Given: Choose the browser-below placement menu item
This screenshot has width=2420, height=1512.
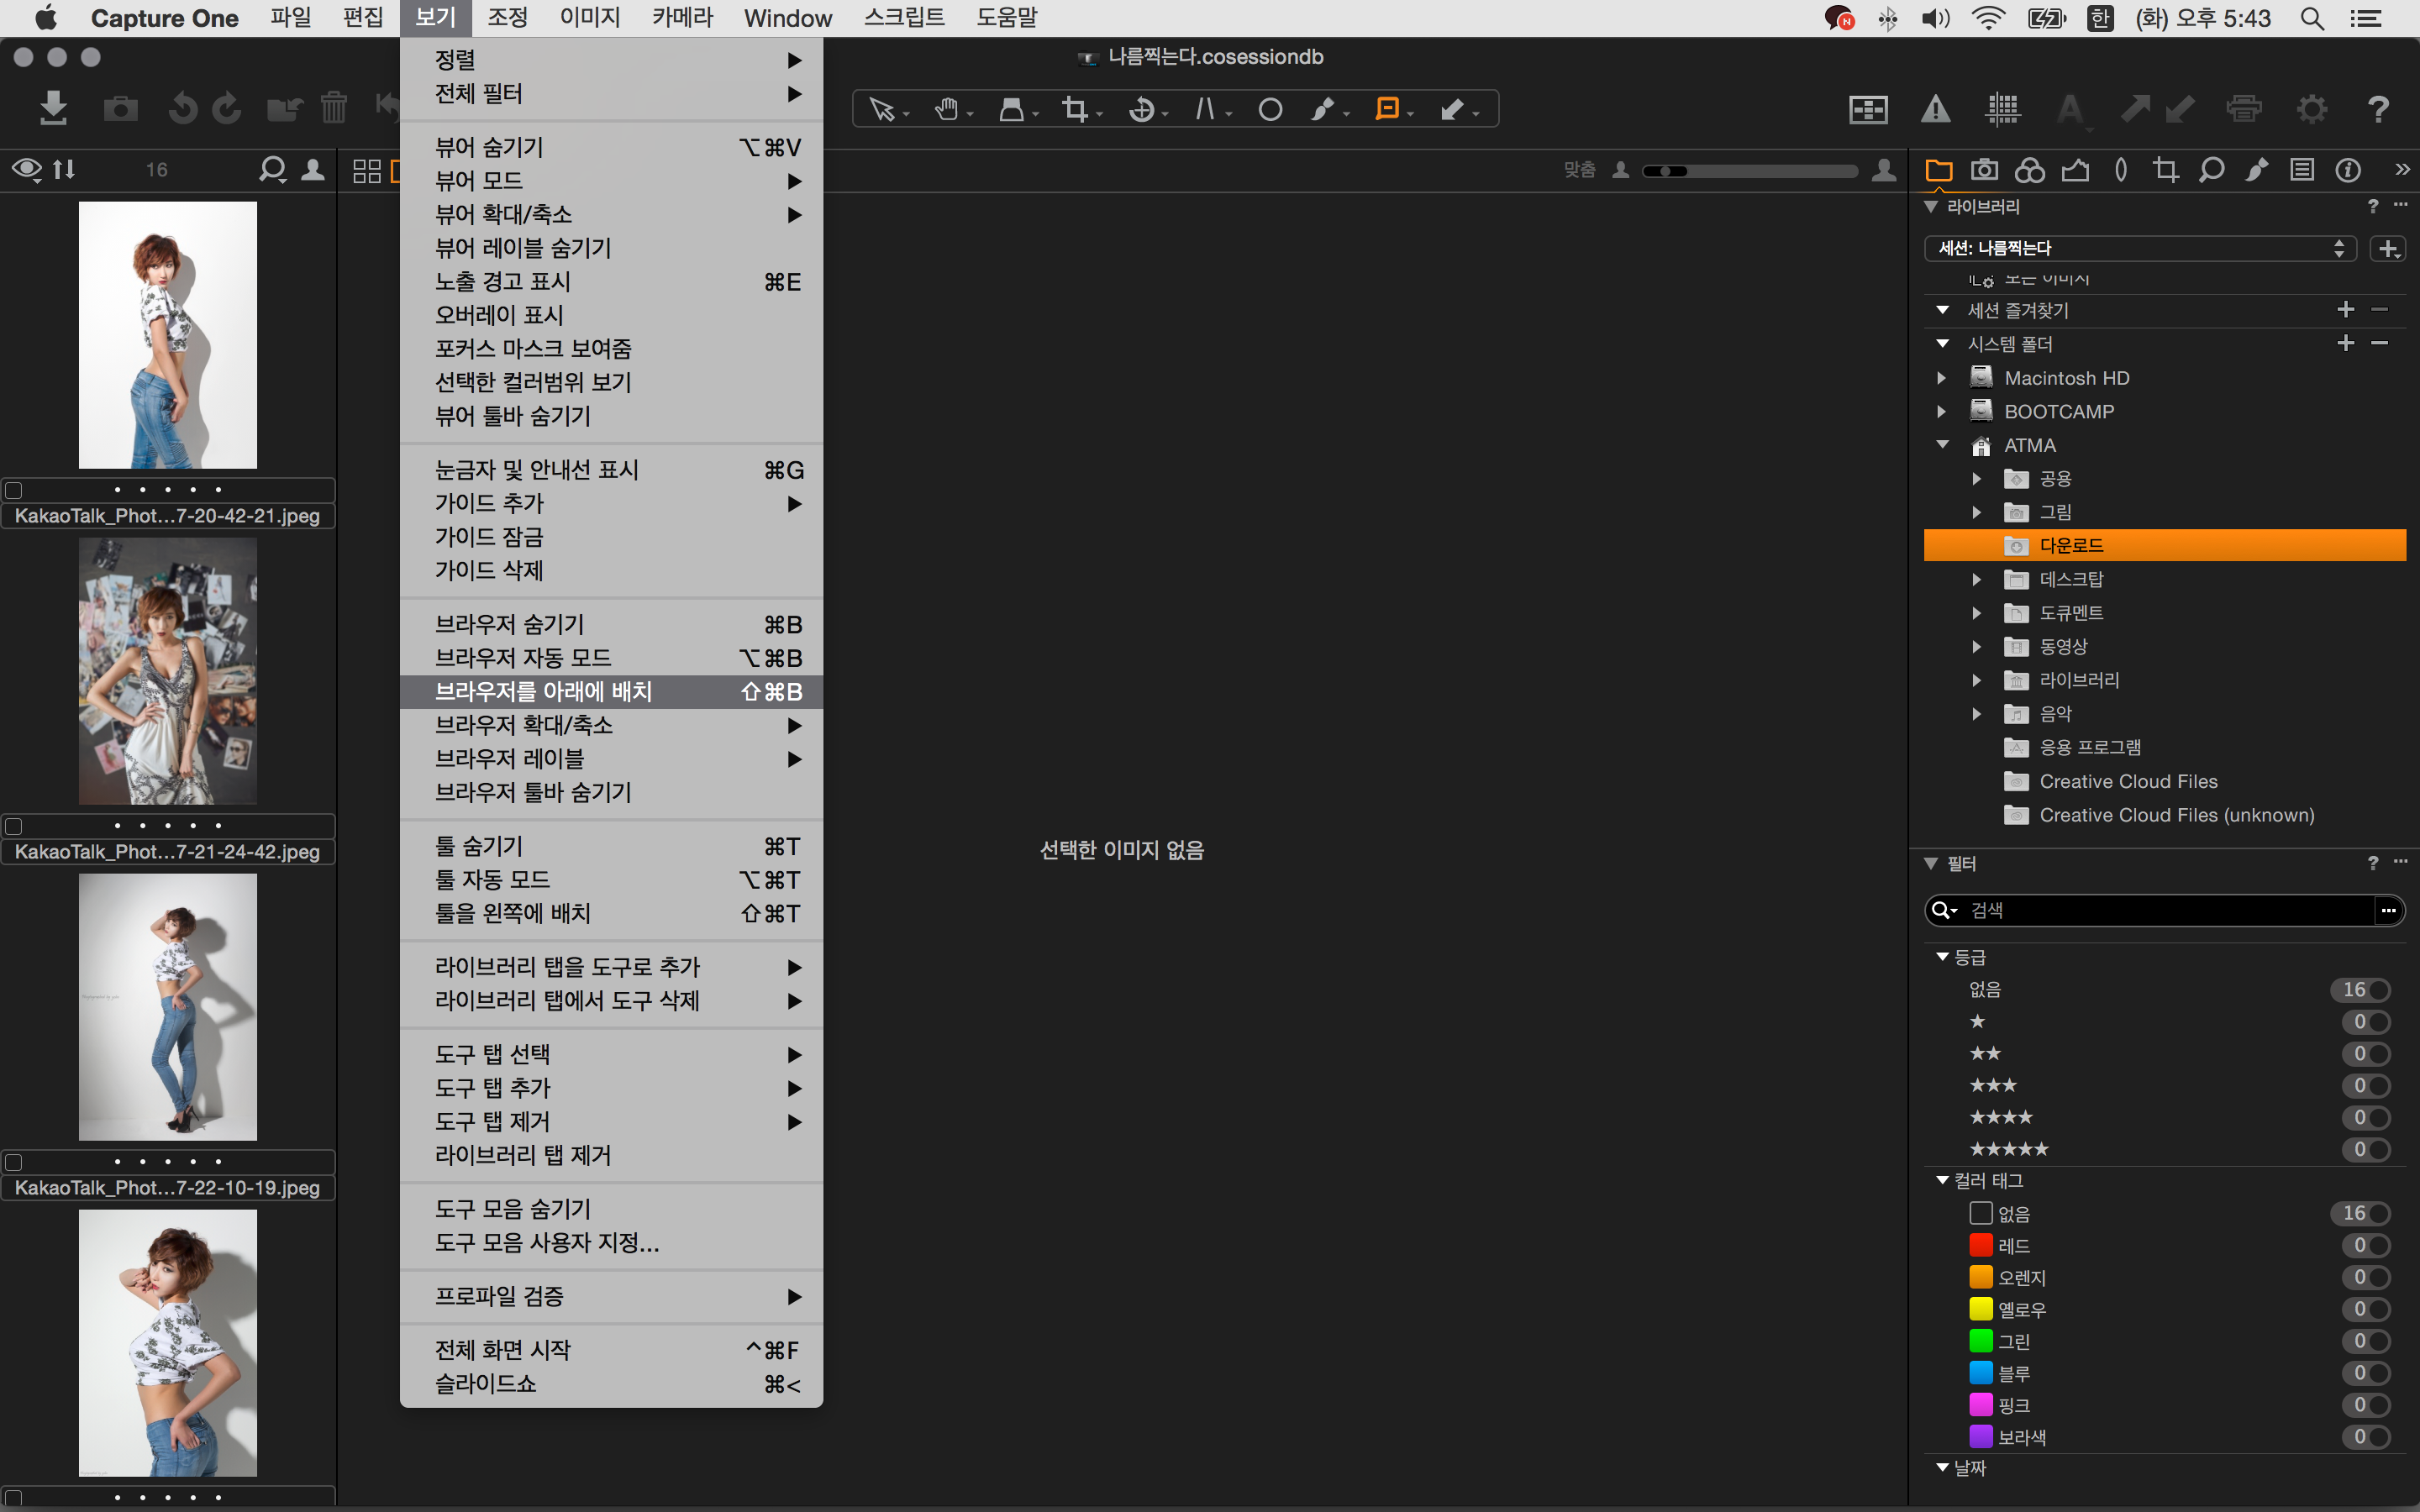Looking at the screenshot, I should (x=543, y=691).
